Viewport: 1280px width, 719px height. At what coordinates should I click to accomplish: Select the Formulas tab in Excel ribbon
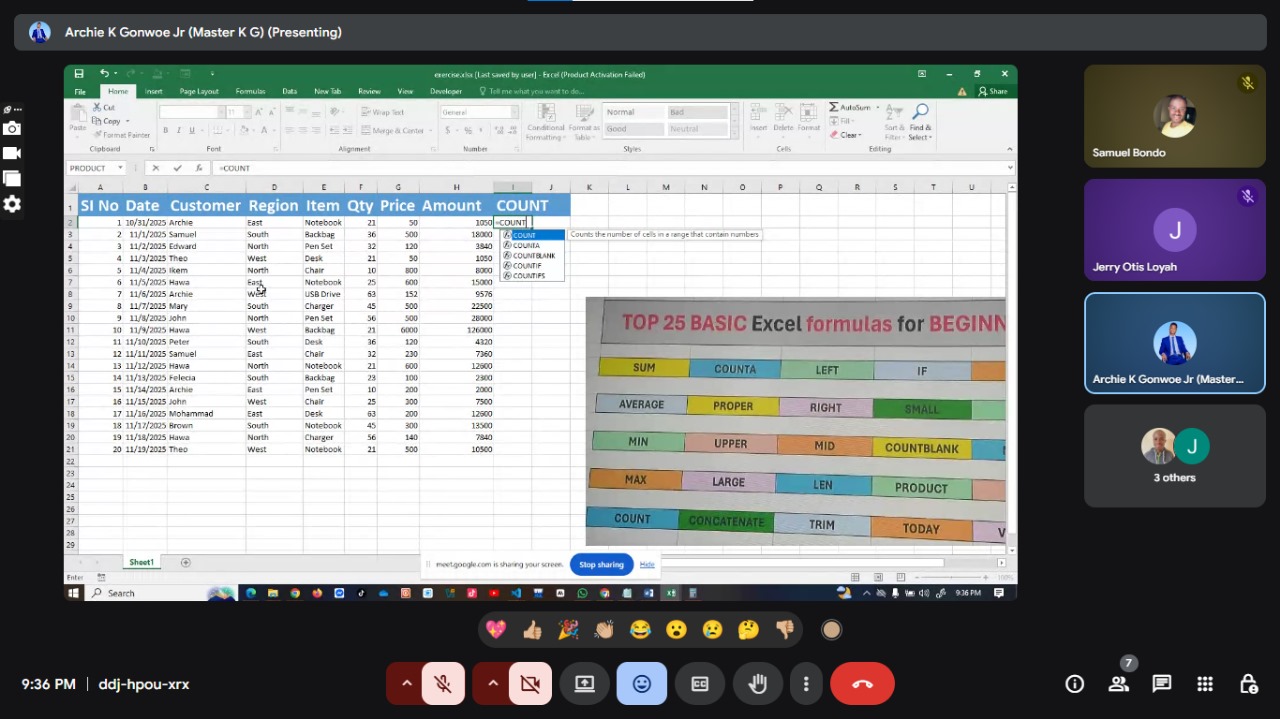pyautogui.click(x=250, y=91)
